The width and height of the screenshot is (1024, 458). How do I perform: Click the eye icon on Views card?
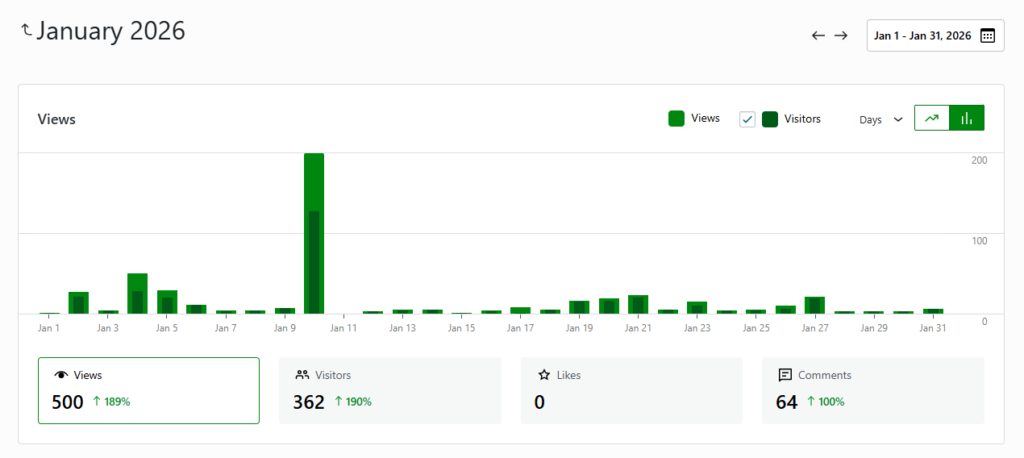click(x=61, y=375)
